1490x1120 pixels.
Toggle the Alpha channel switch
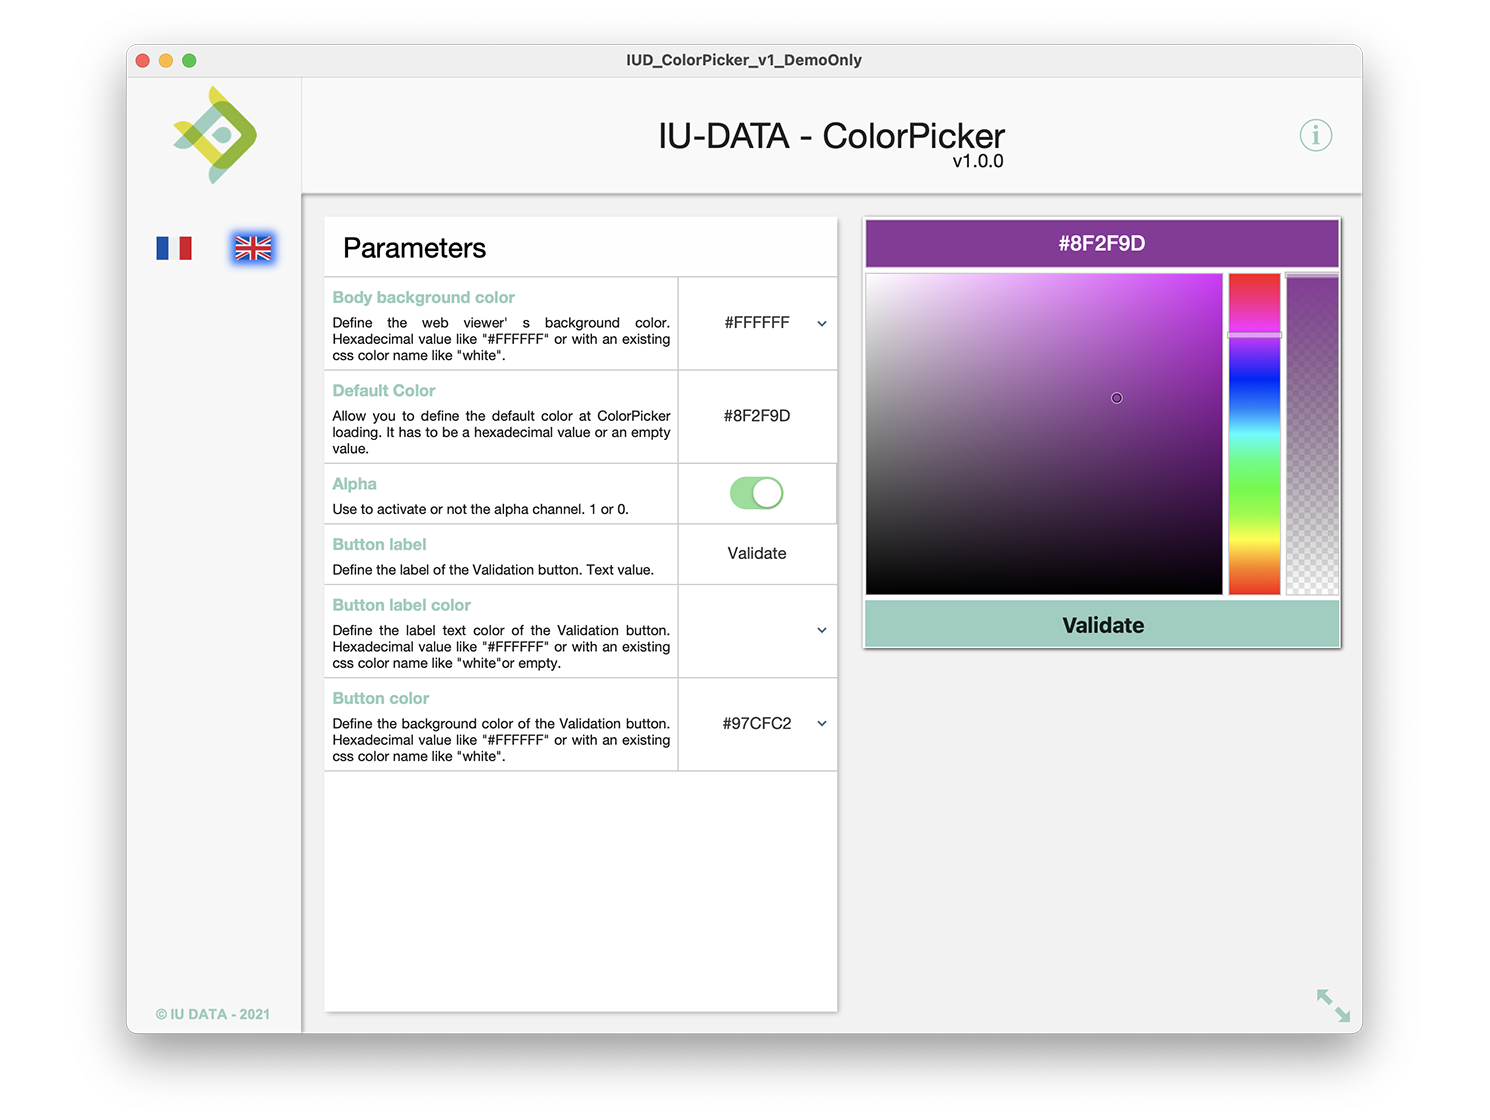(x=757, y=493)
